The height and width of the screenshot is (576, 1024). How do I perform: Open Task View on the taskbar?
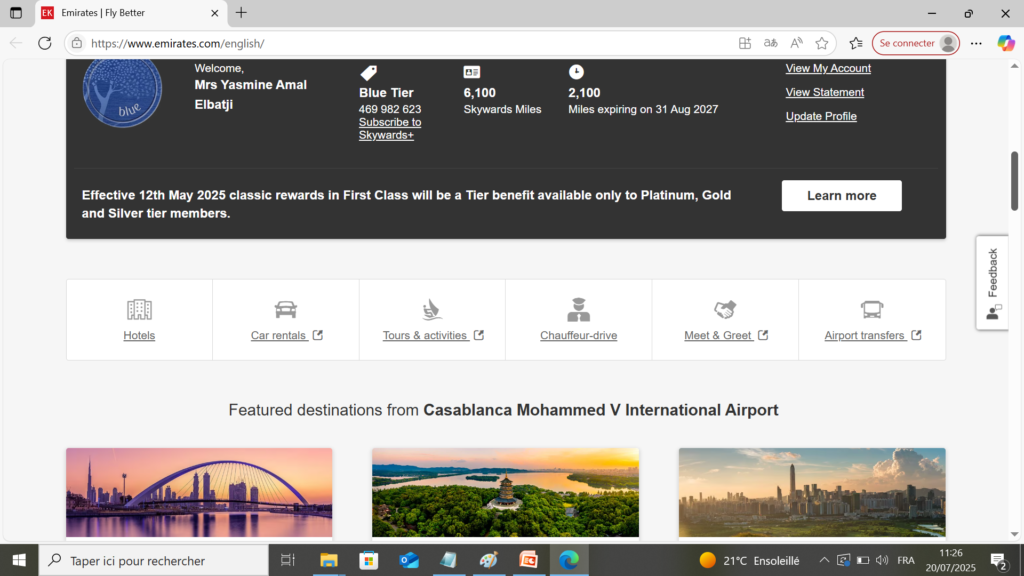tap(287, 560)
